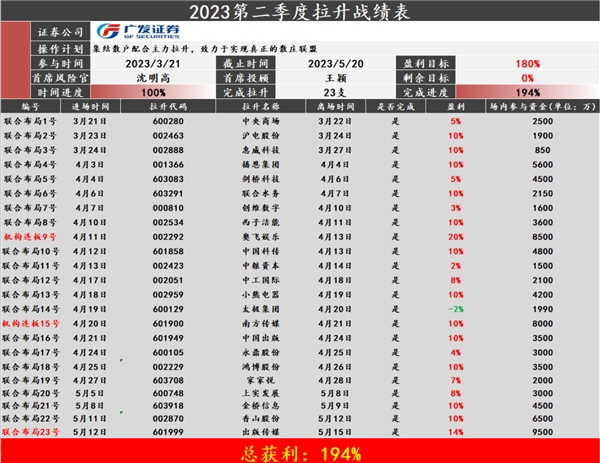The width and height of the screenshot is (600, 463).
Task: Select stock code 002463
Action: coord(168,136)
